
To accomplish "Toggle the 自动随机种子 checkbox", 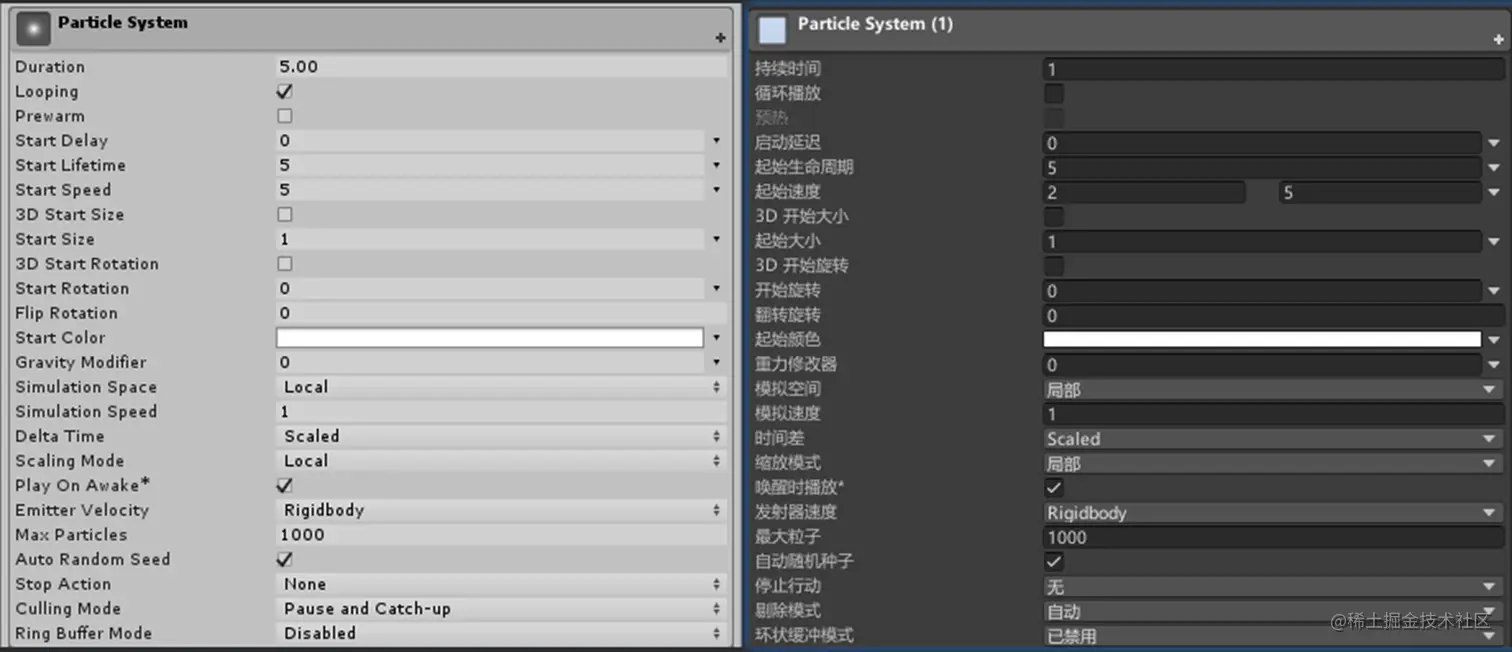I will tap(1054, 562).
